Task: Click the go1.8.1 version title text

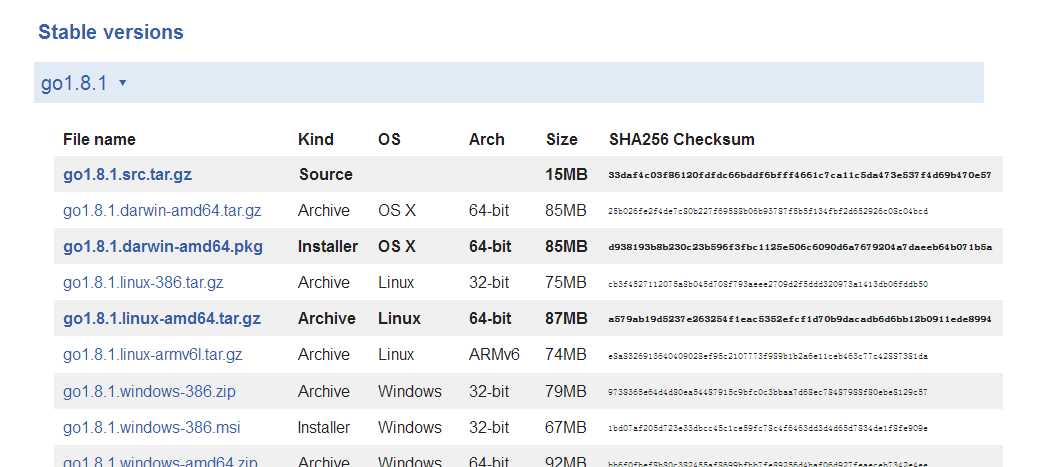Action: [x=74, y=84]
